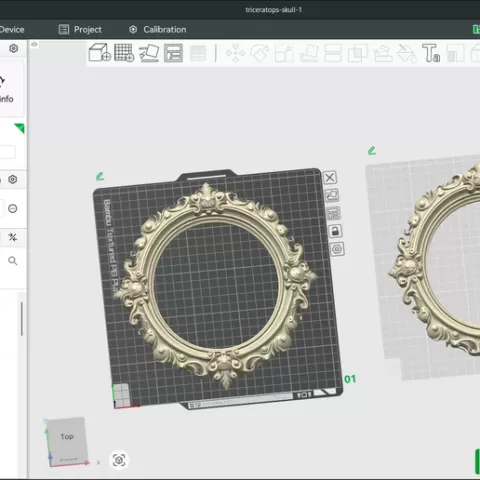Image resolution: width=480 pixels, height=480 pixels.
Task: Click the small cloud icon at canvas corner
Action: click(x=34, y=45)
